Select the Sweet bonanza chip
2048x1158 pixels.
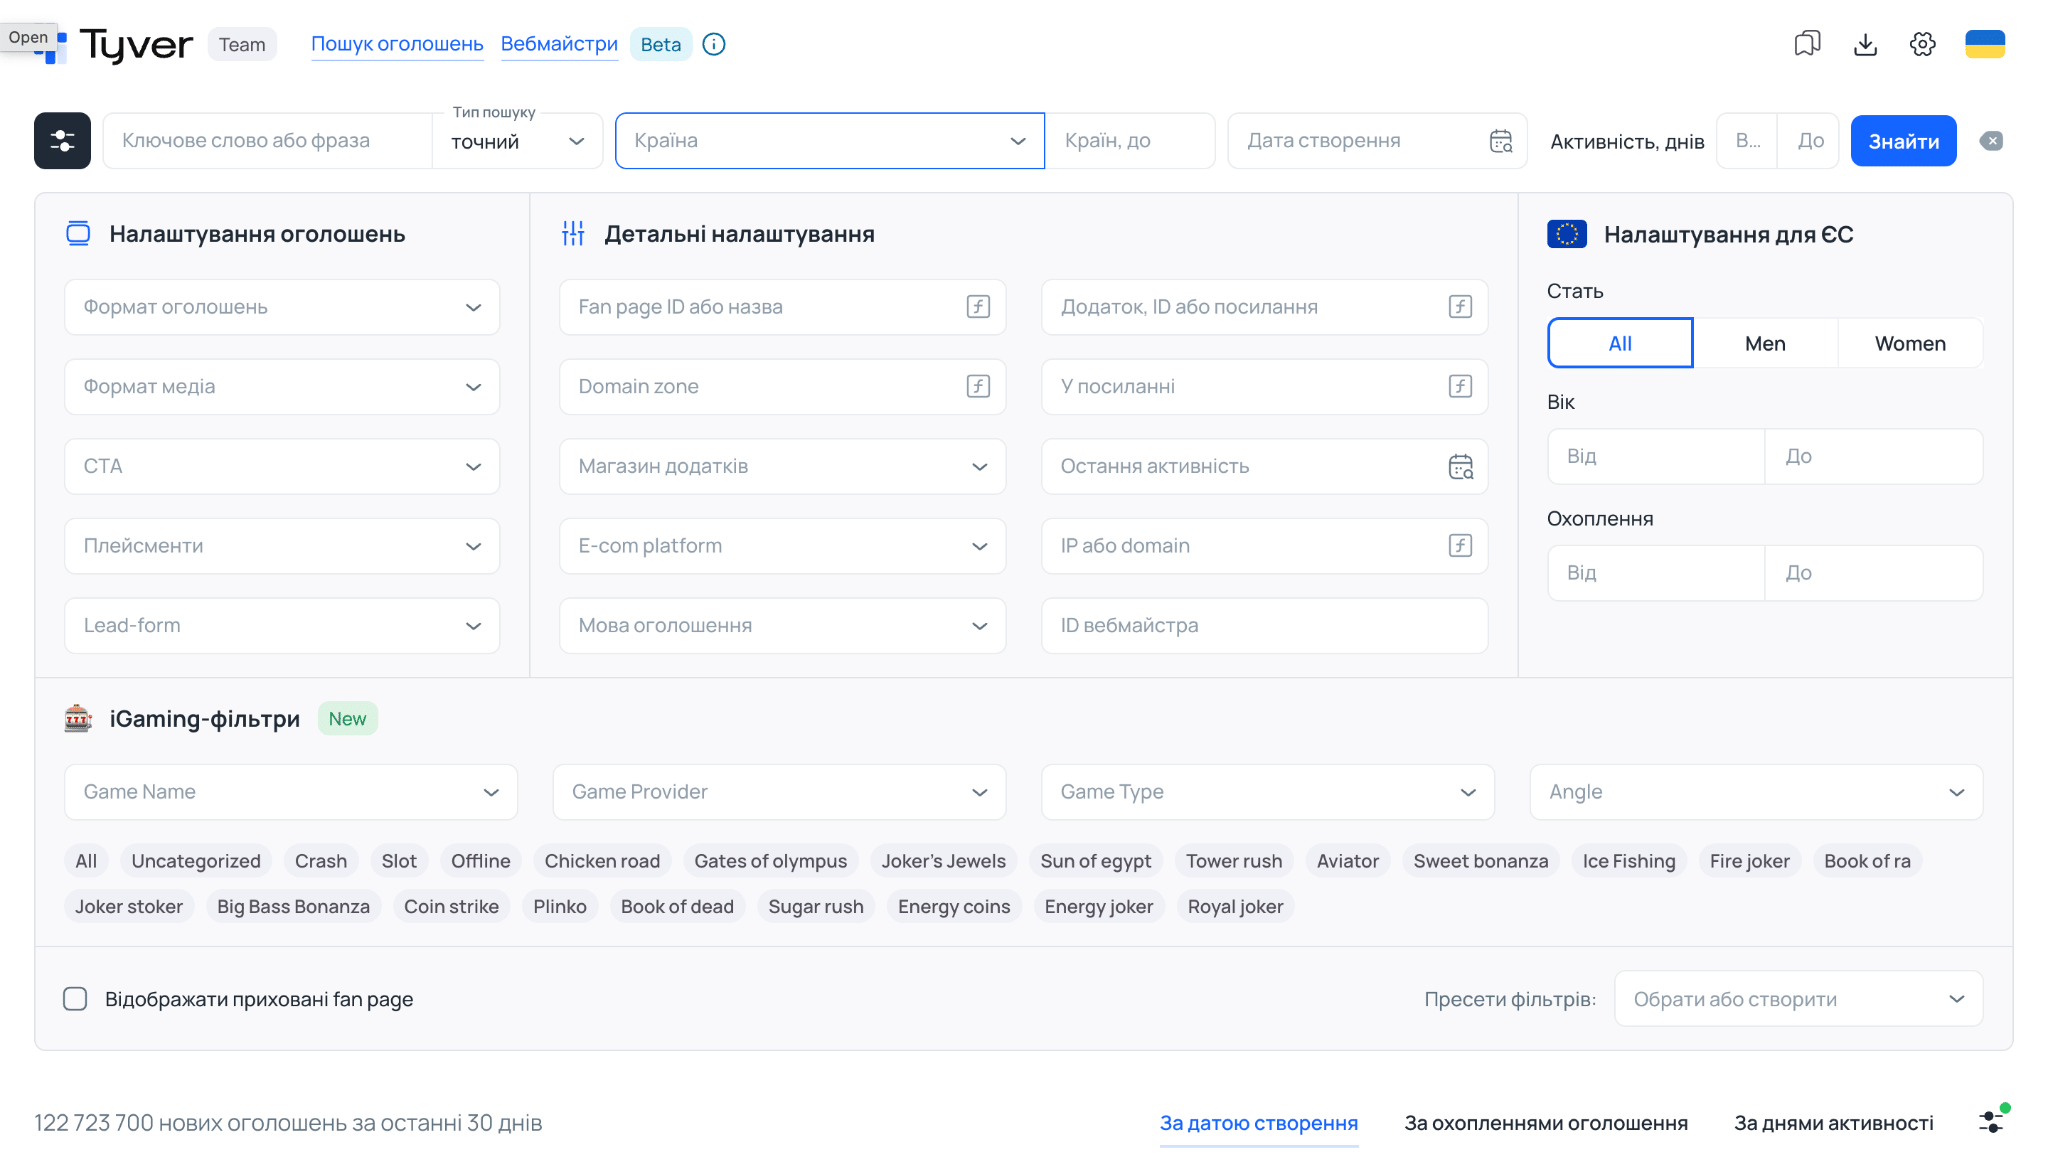[1480, 861]
